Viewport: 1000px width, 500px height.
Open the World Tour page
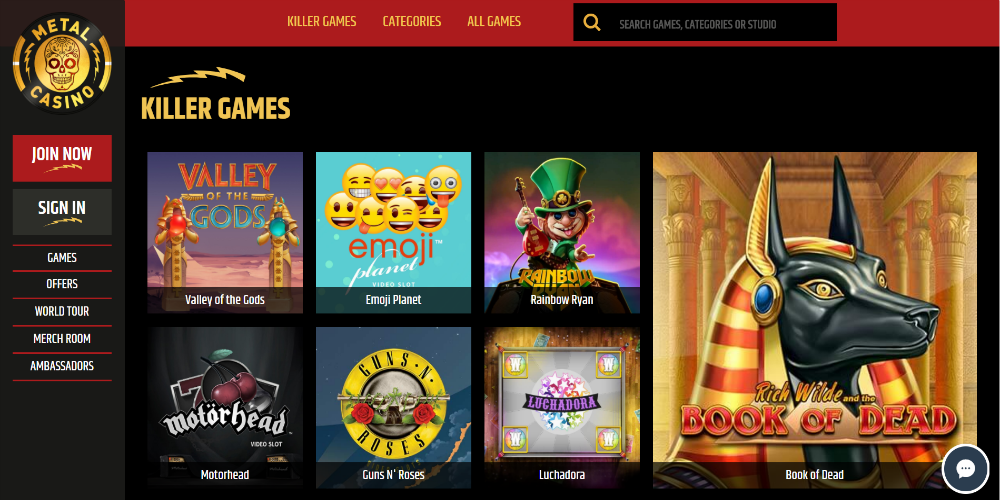(x=62, y=312)
